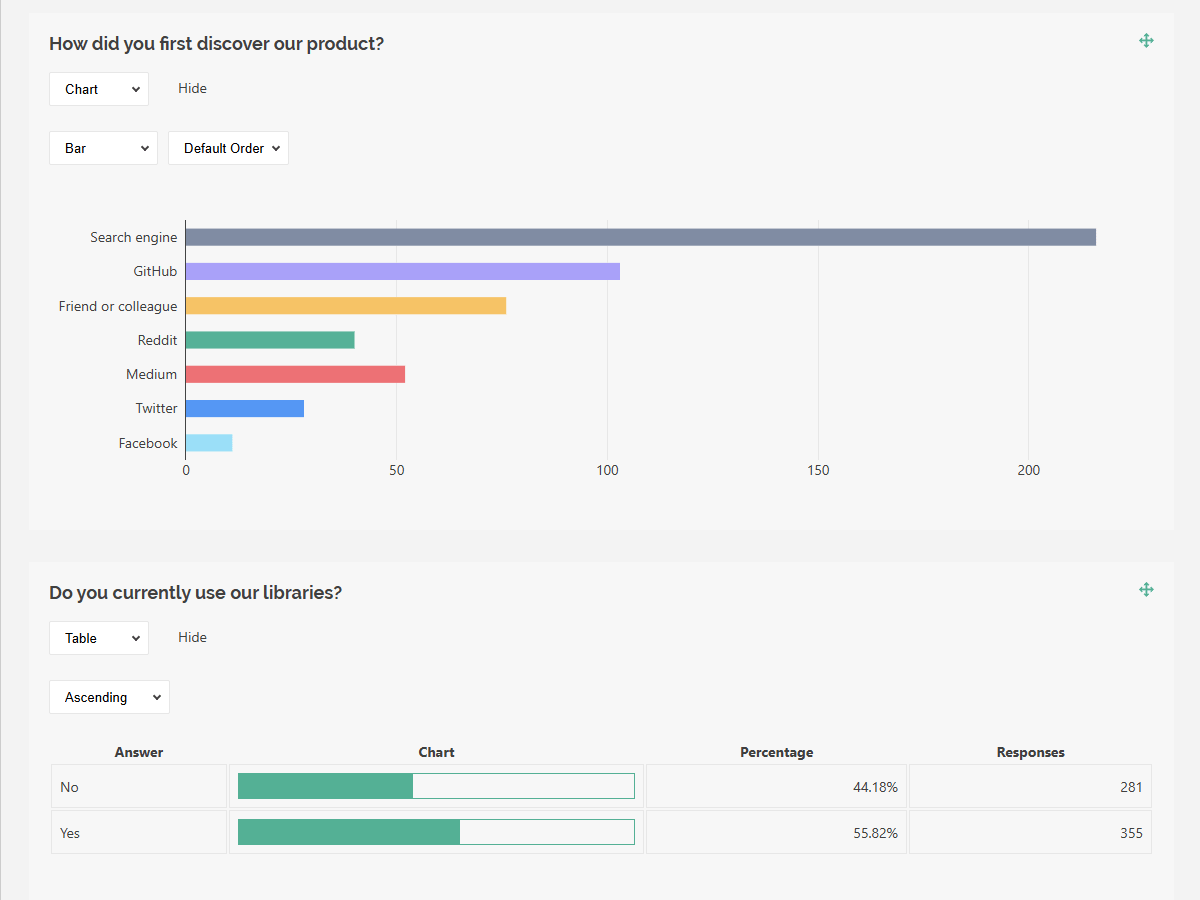Viewport: 1200px width, 900px height.
Task: Click the 'Chart' column header in table
Action: click(436, 752)
